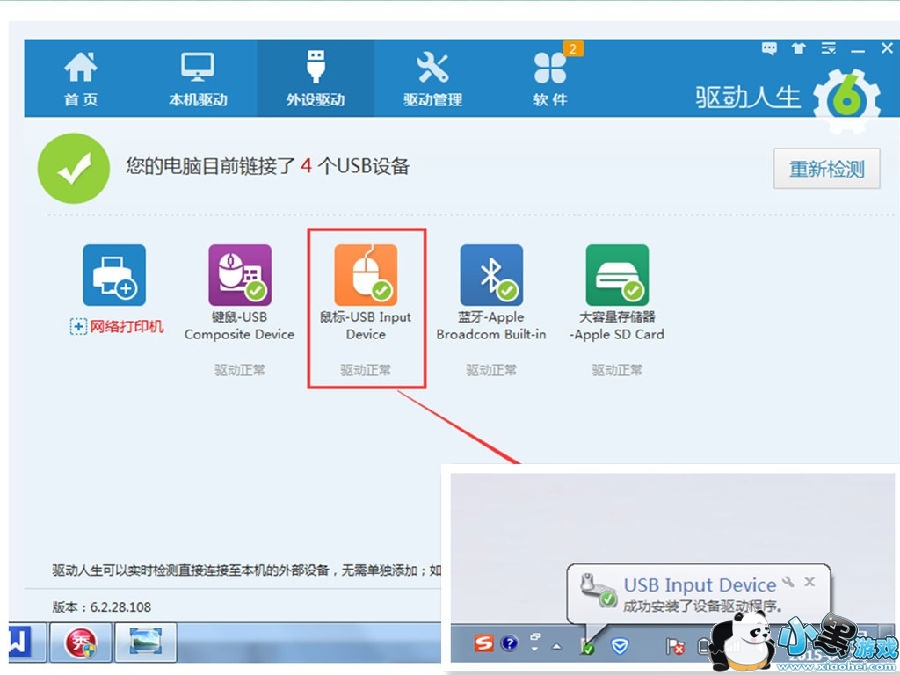Open the wrench settings icon in the balloon

pos(789,582)
